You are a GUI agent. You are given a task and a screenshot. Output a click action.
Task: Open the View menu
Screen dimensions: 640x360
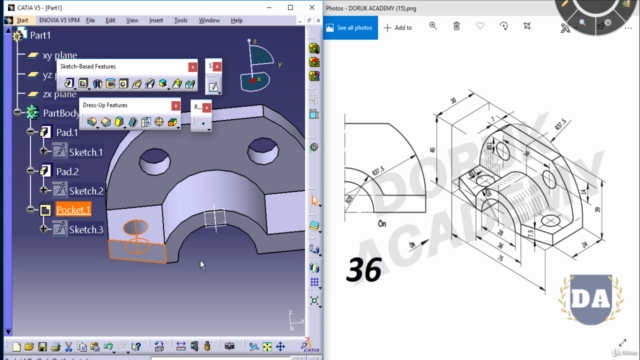click(x=132, y=20)
